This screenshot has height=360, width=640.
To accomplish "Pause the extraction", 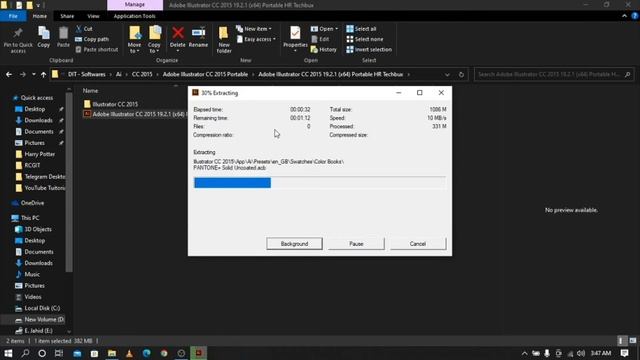I will pyautogui.click(x=356, y=244).
